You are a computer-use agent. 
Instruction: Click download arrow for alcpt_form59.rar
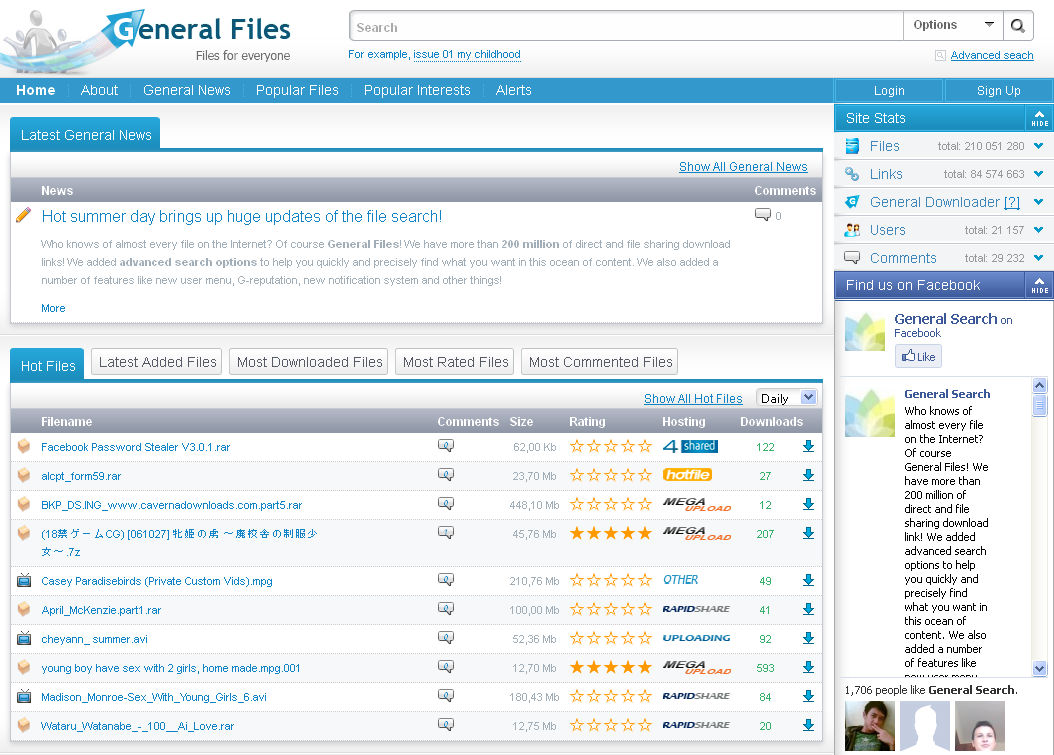(x=808, y=475)
